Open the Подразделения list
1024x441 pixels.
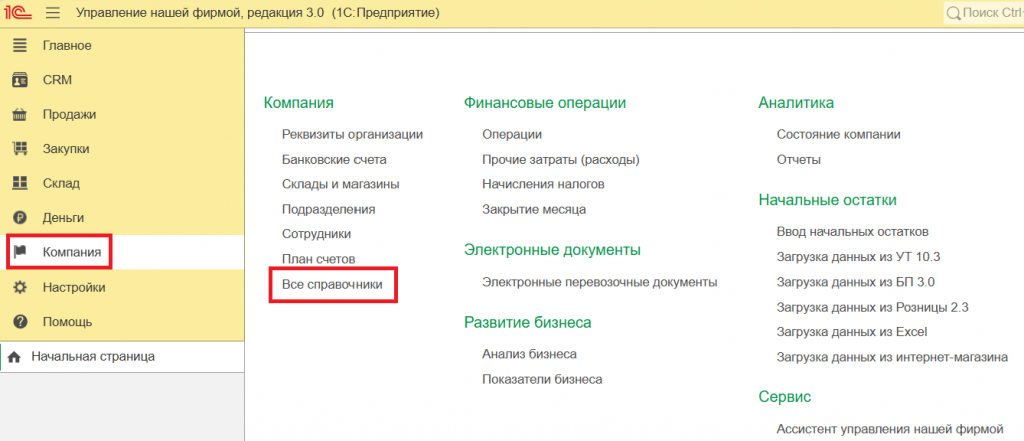click(328, 210)
